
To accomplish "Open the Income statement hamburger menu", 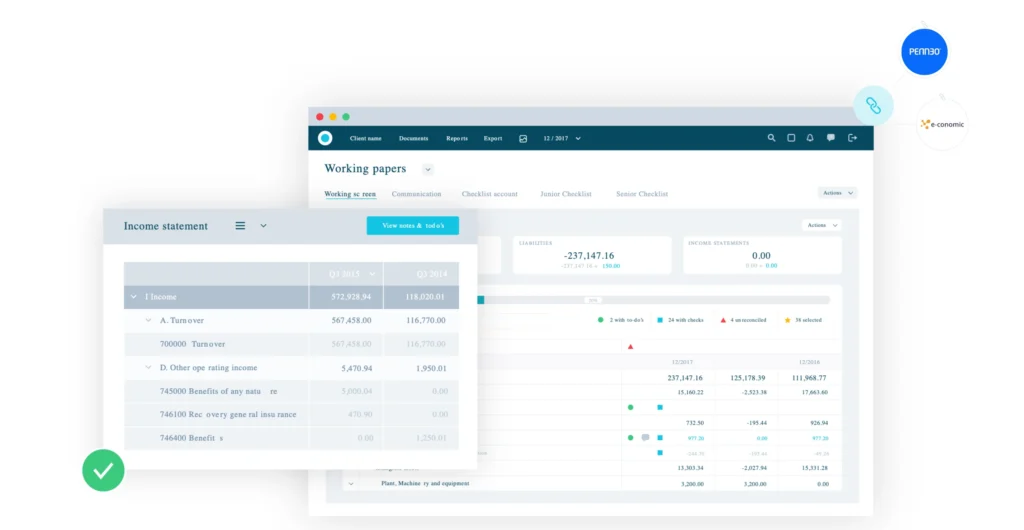I will pyautogui.click(x=240, y=226).
